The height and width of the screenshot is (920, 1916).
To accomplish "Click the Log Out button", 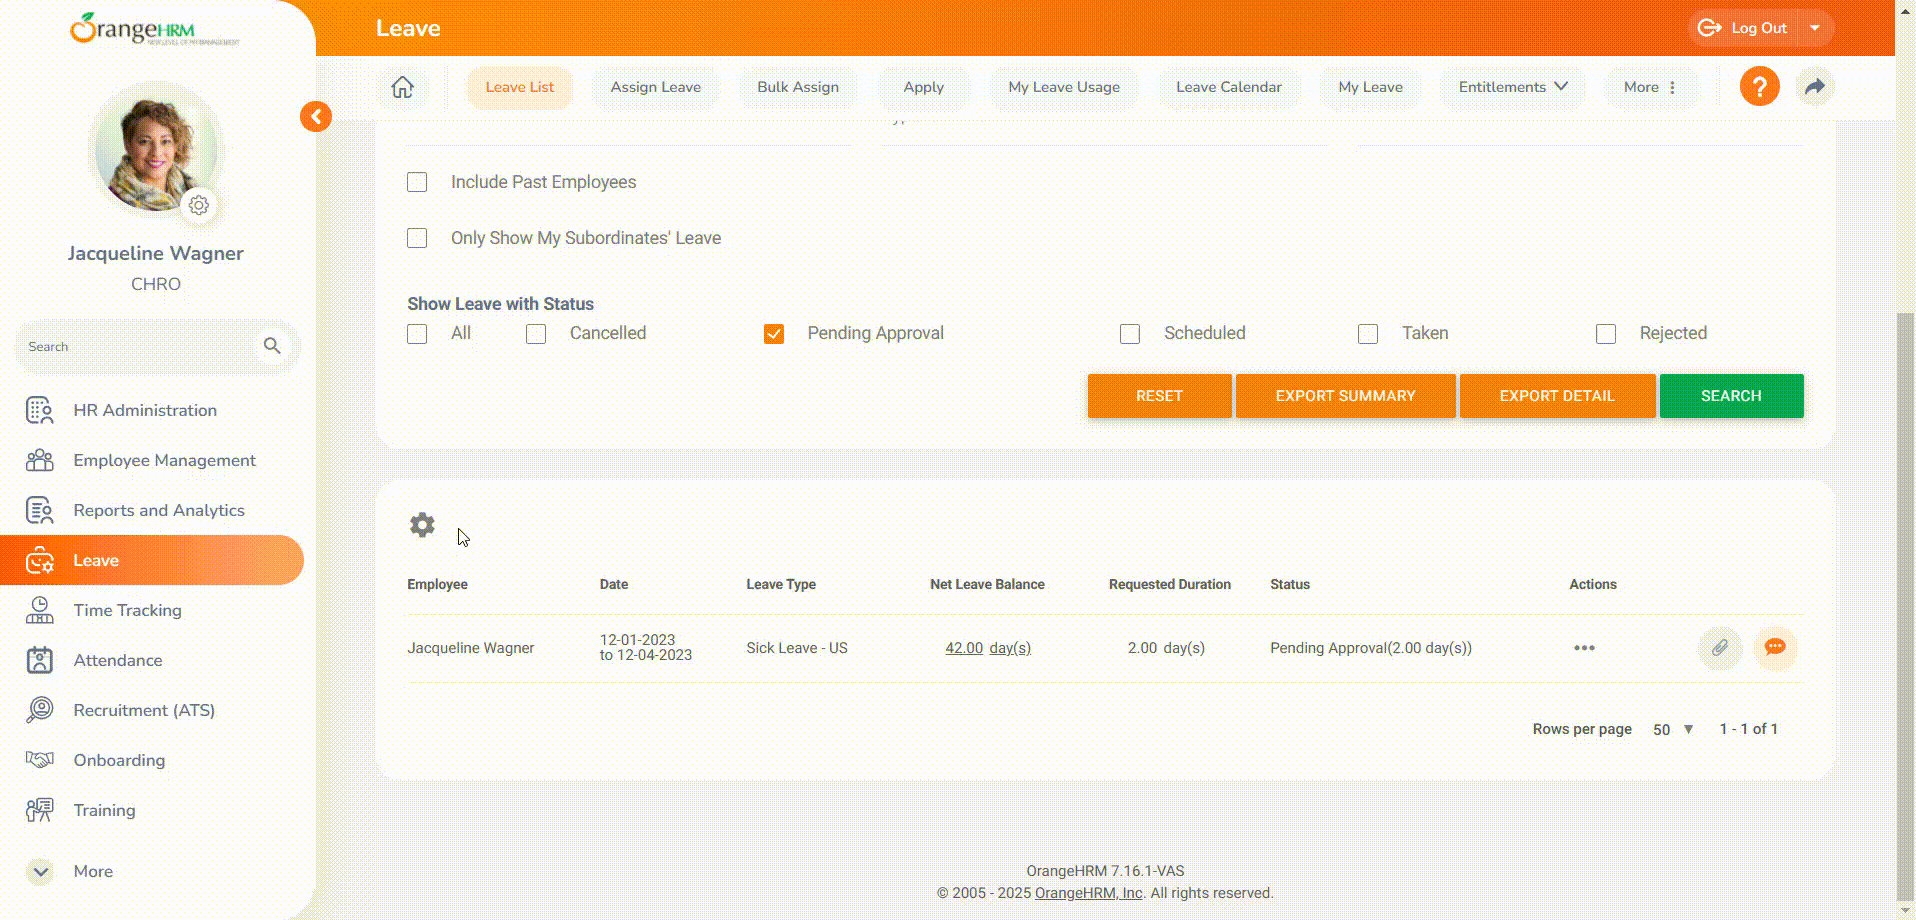I will [1744, 28].
